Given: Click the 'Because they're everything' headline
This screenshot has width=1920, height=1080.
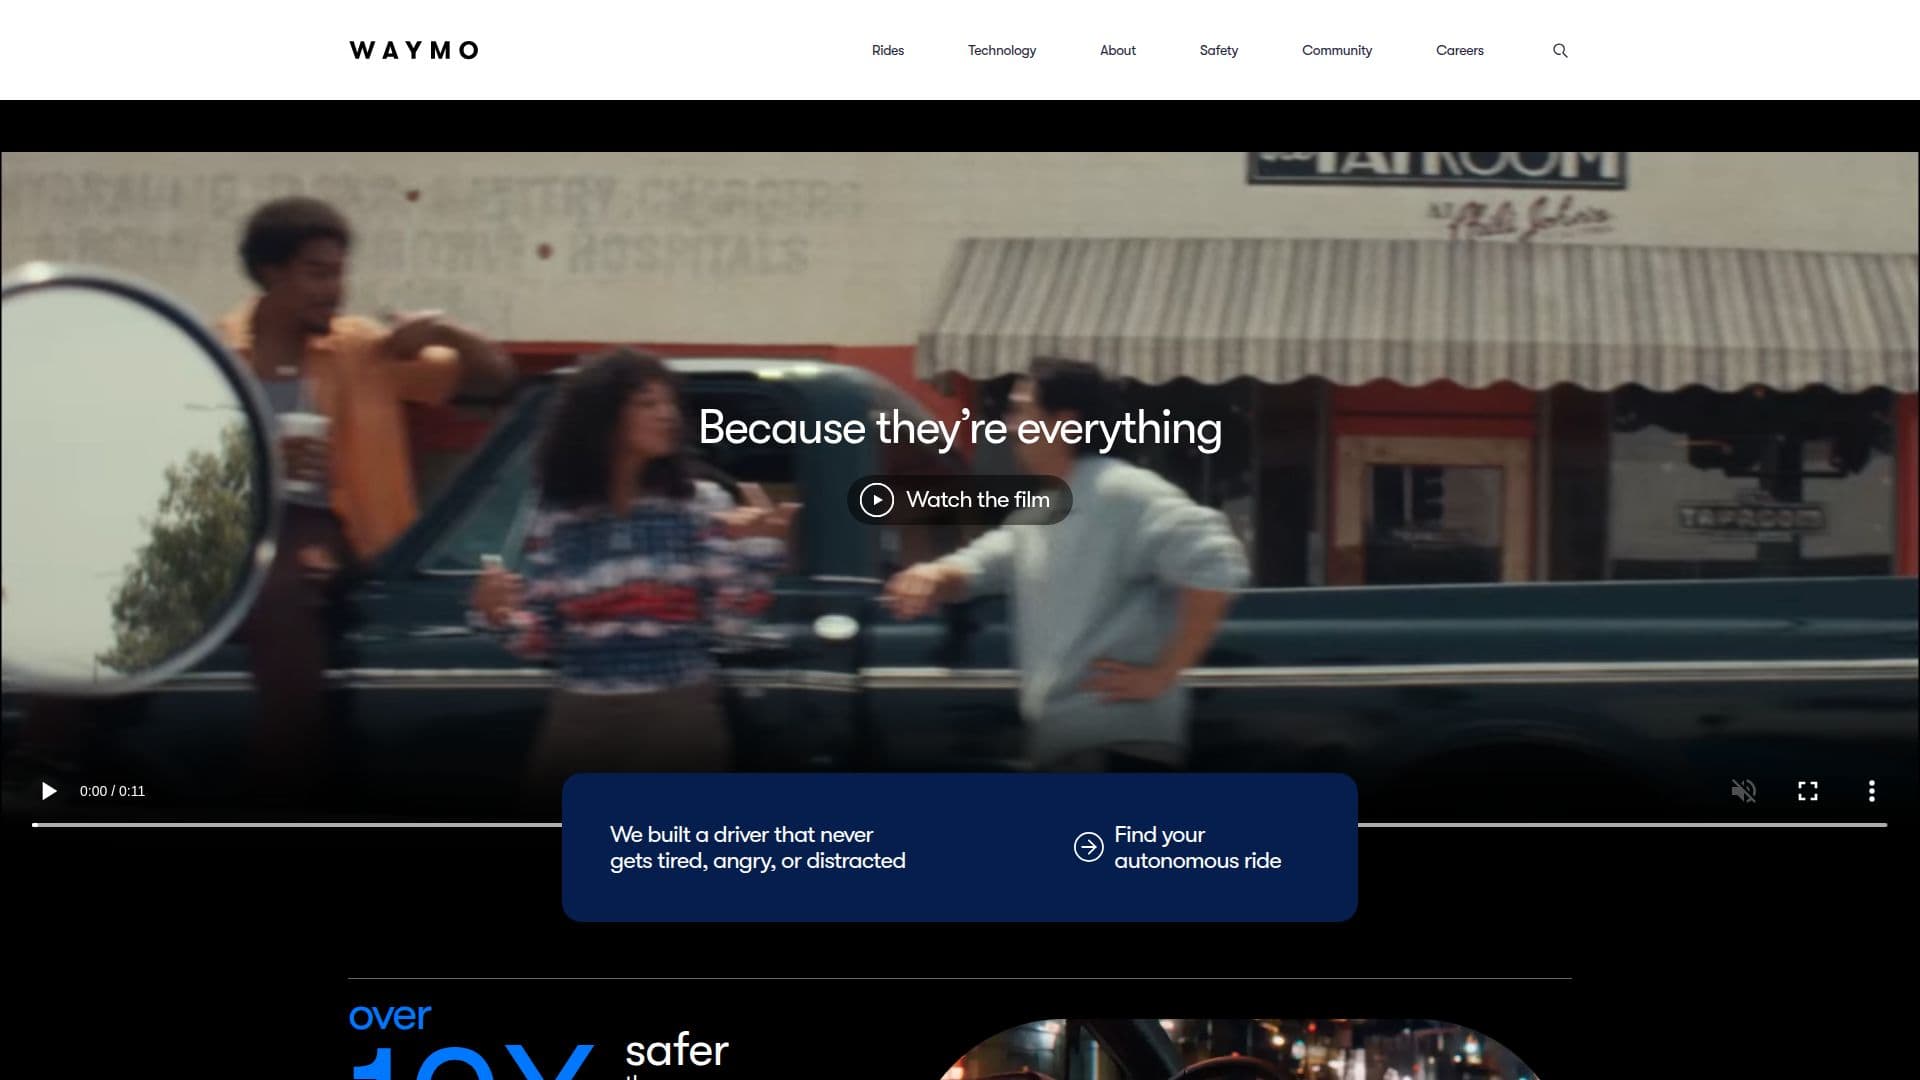Looking at the screenshot, I should [x=959, y=428].
